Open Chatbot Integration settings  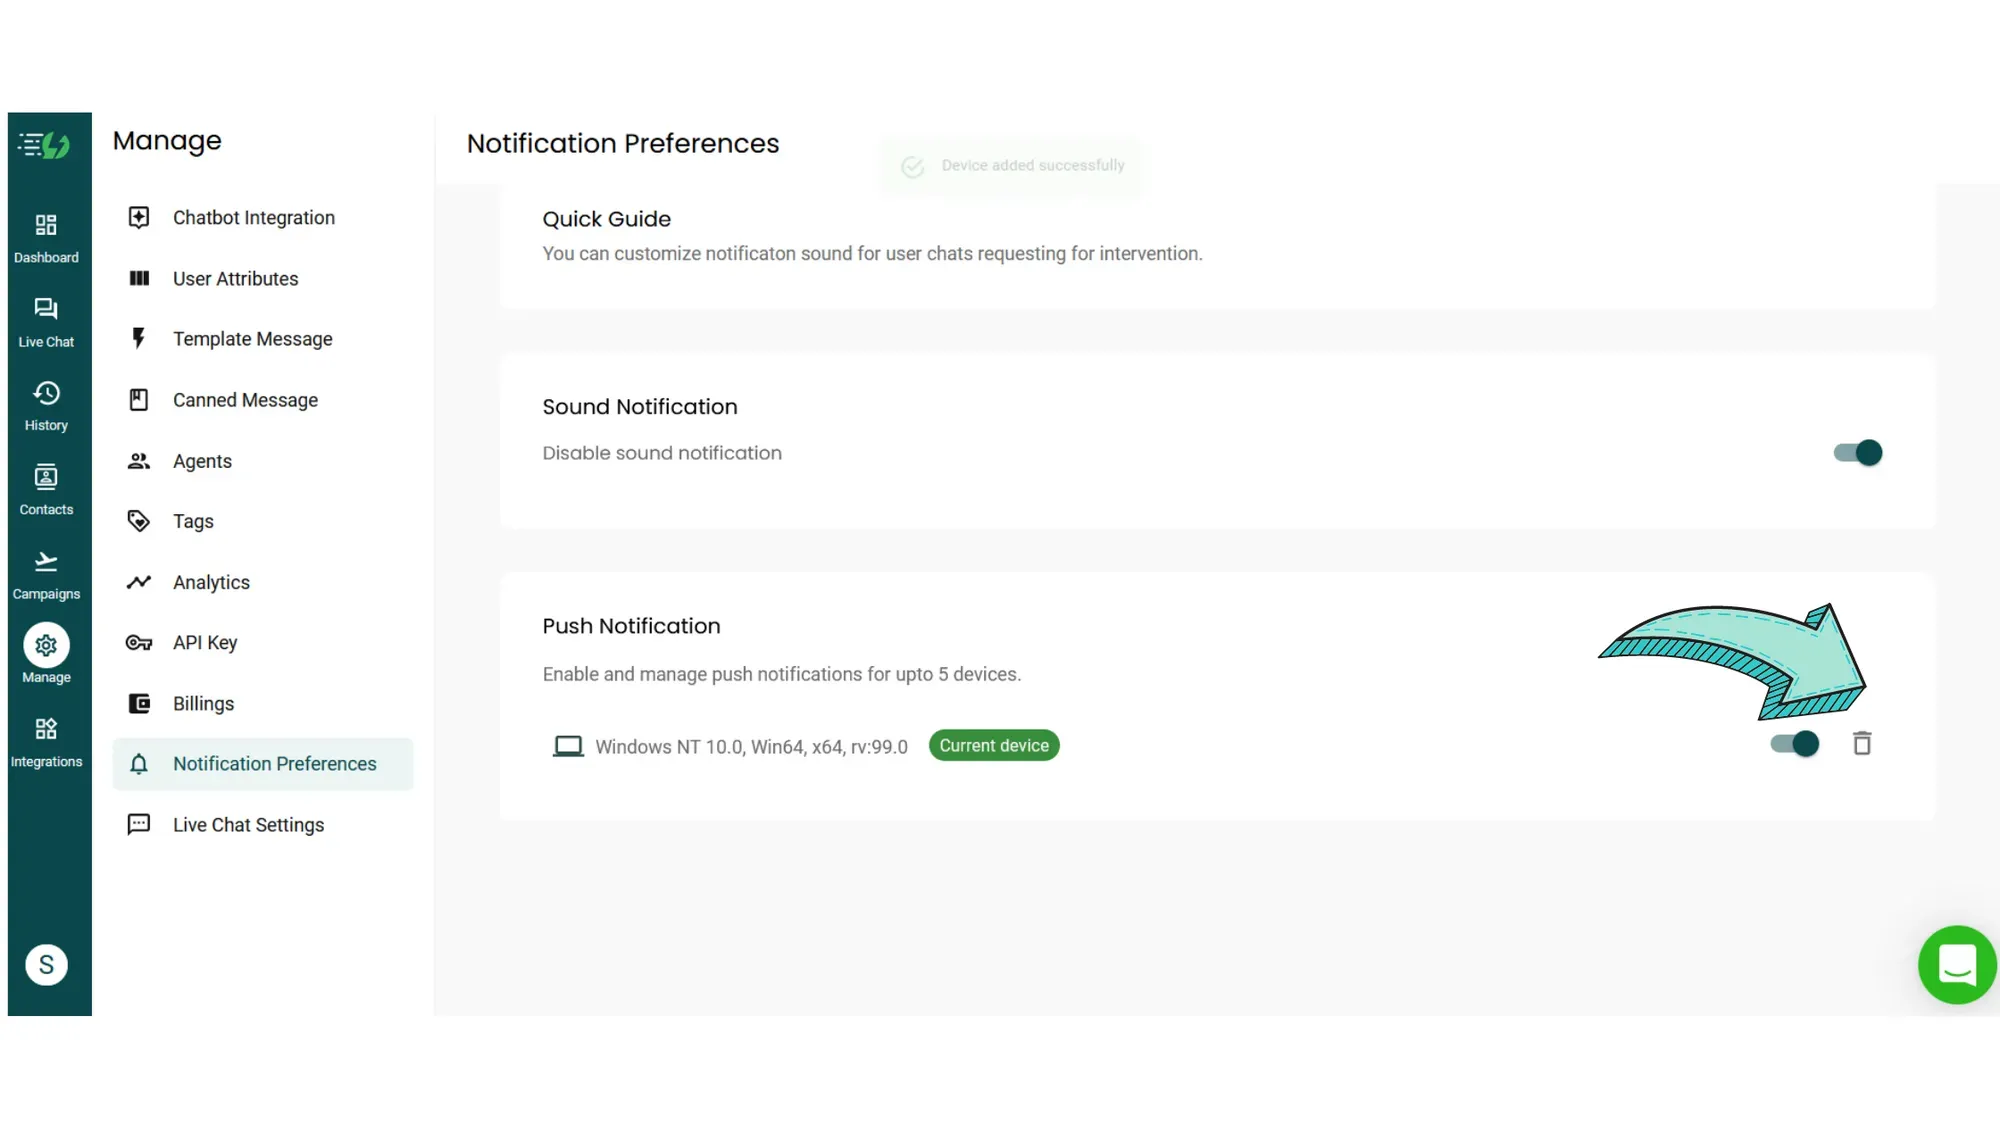pyautogui.click(x=253, y=217)
